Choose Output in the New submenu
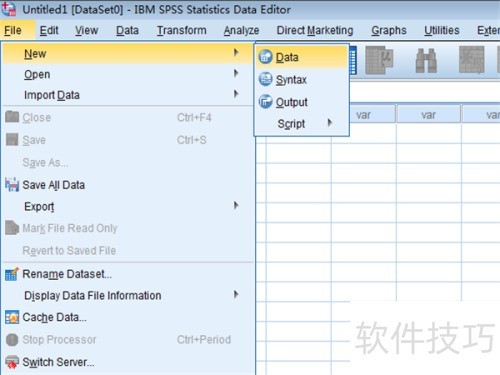Image resolution: width=500 pixels, height=375 pixels. click(x=302, y=102)
